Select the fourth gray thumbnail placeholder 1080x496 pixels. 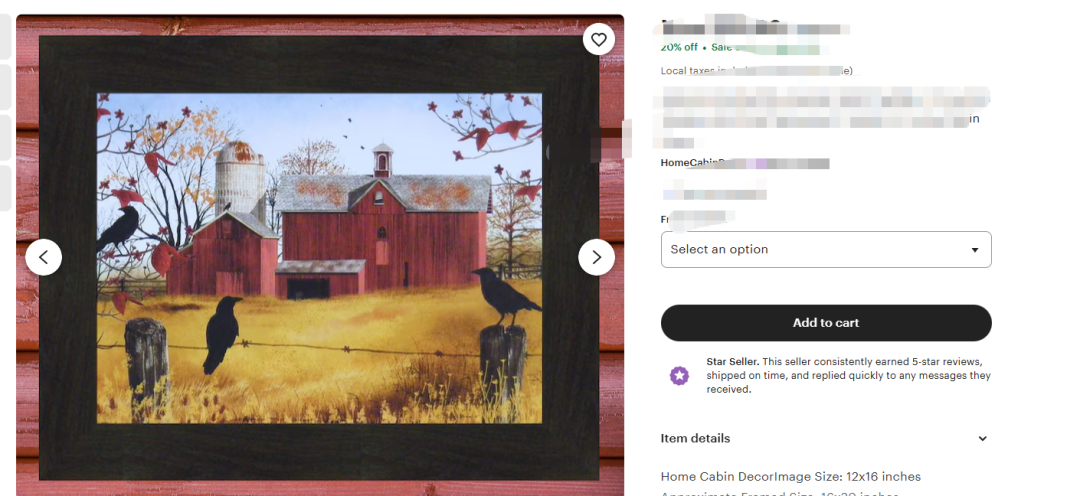point(6,188)
